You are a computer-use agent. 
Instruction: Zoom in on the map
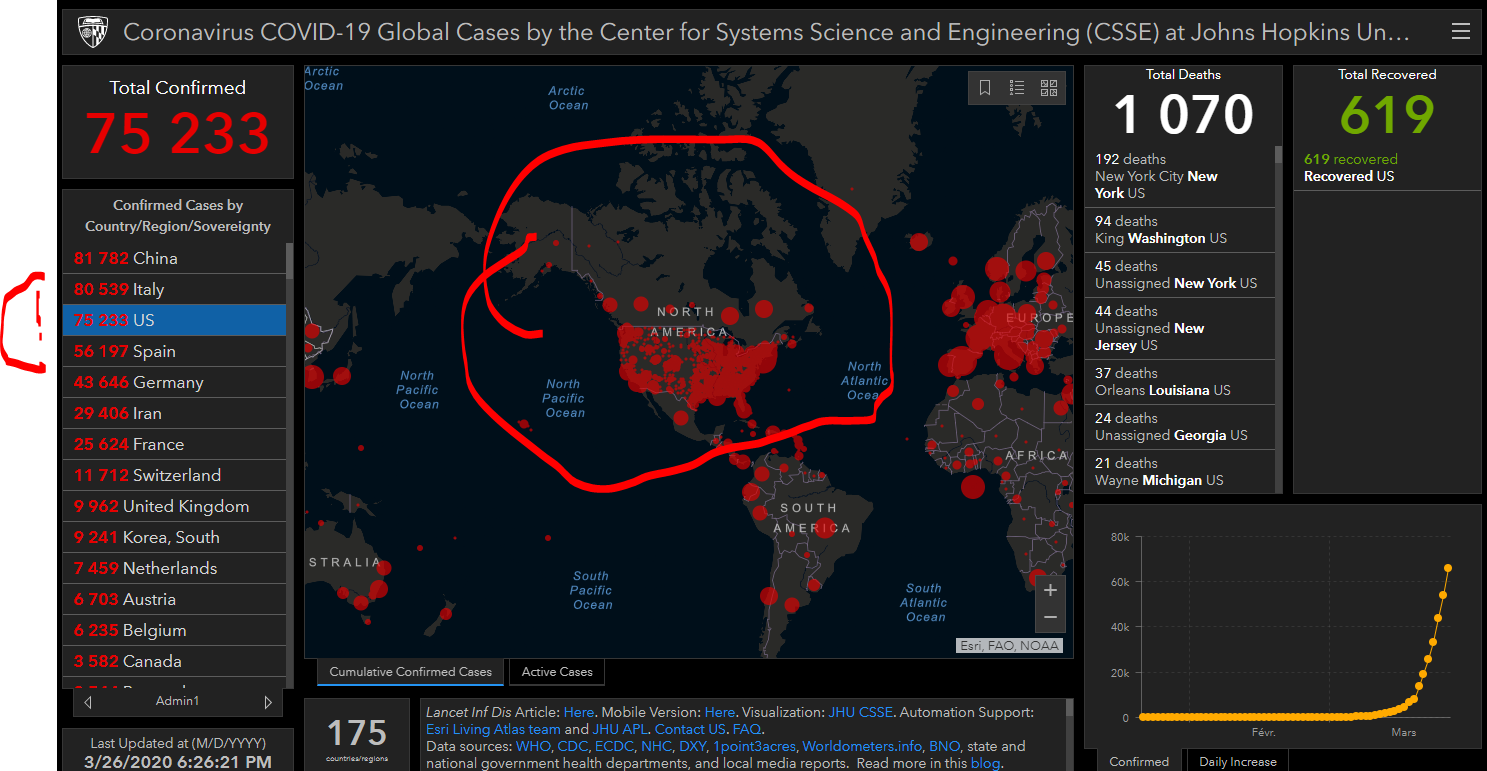(x=1050, y=591)
